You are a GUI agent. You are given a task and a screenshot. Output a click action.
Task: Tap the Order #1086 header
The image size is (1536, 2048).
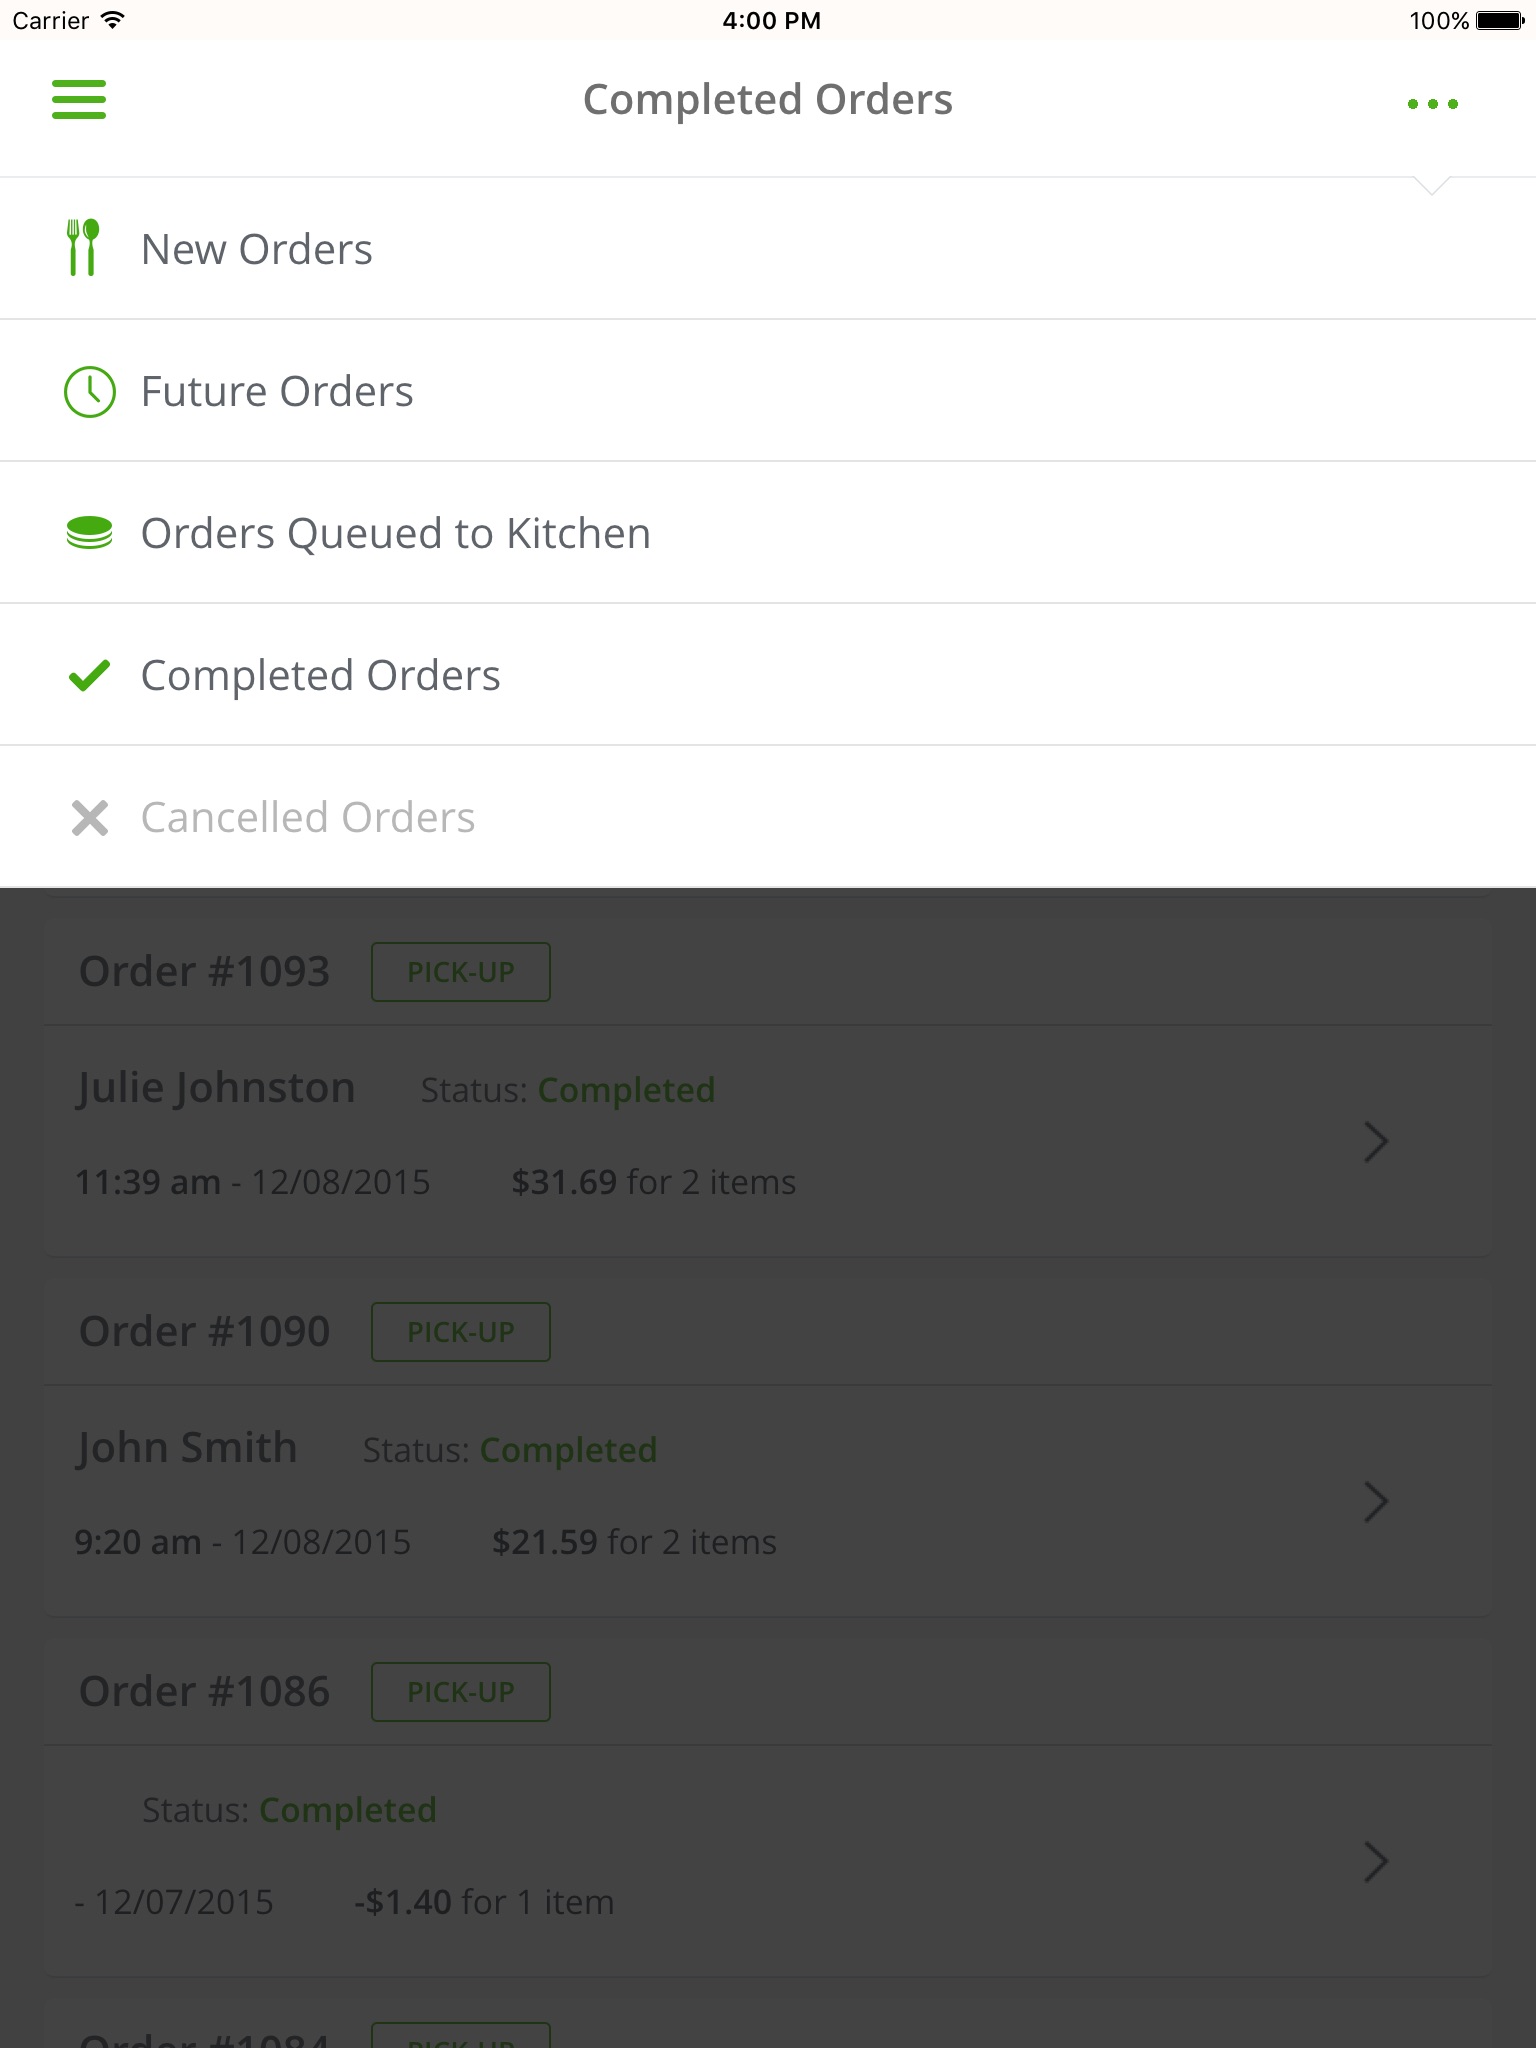click(x=204, y=1692)
